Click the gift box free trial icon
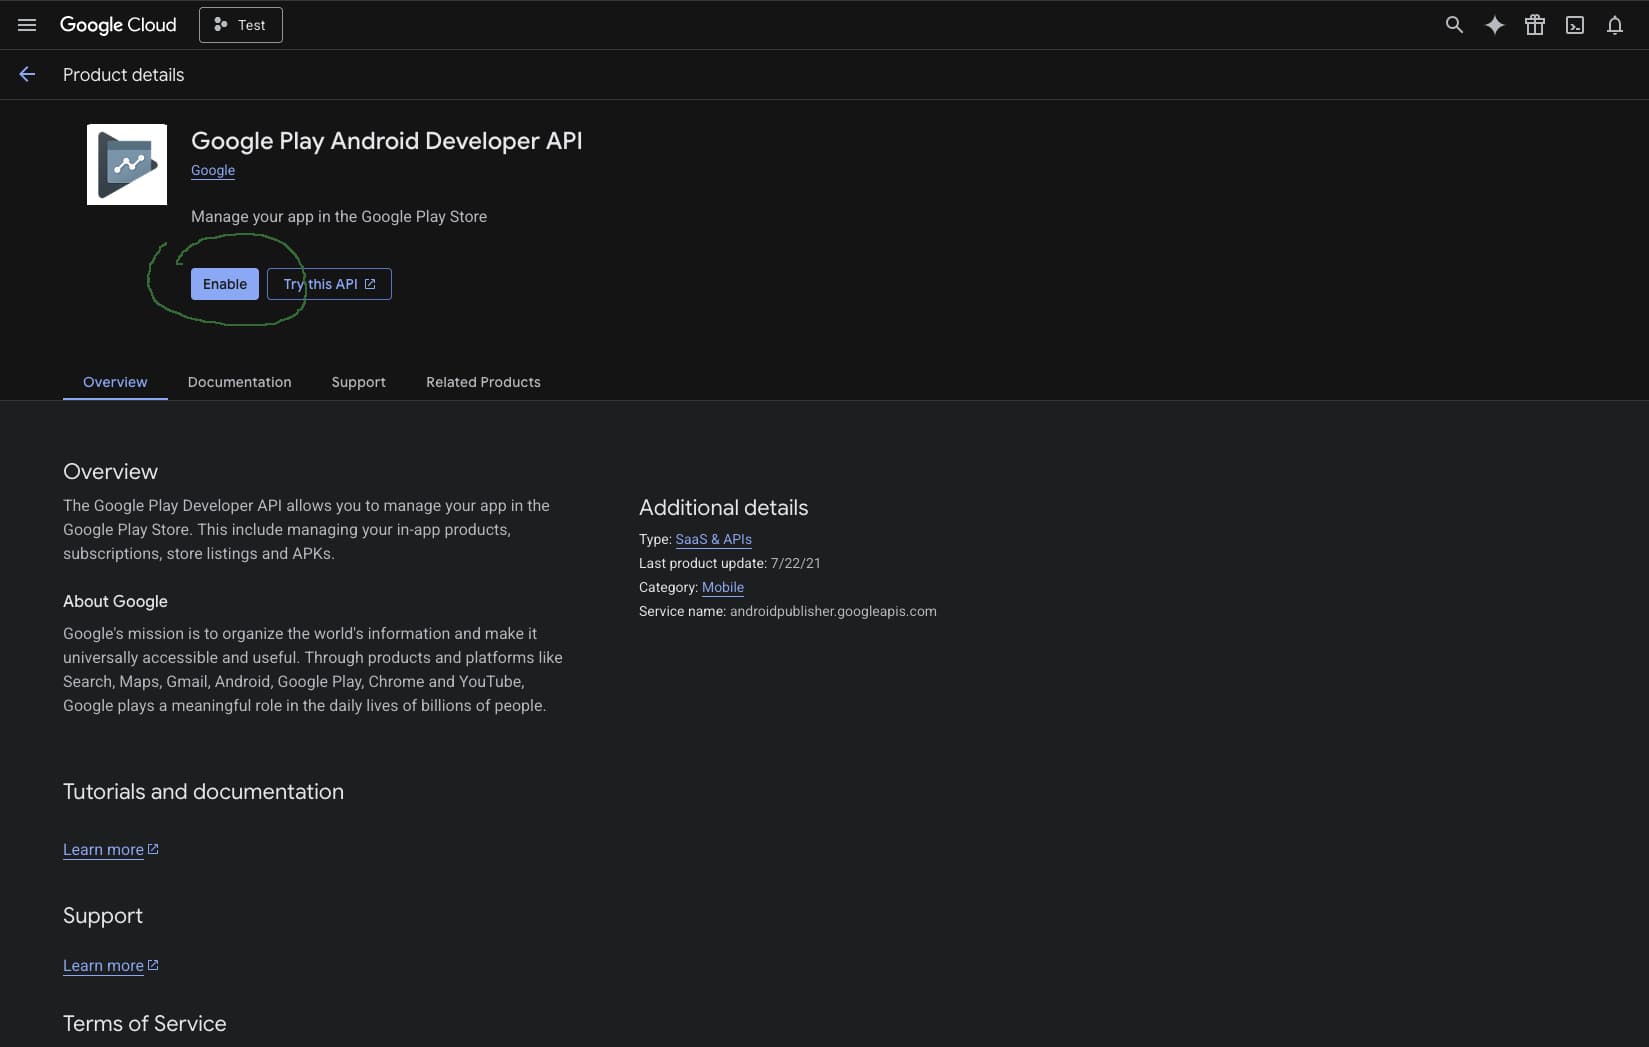 1534,25
